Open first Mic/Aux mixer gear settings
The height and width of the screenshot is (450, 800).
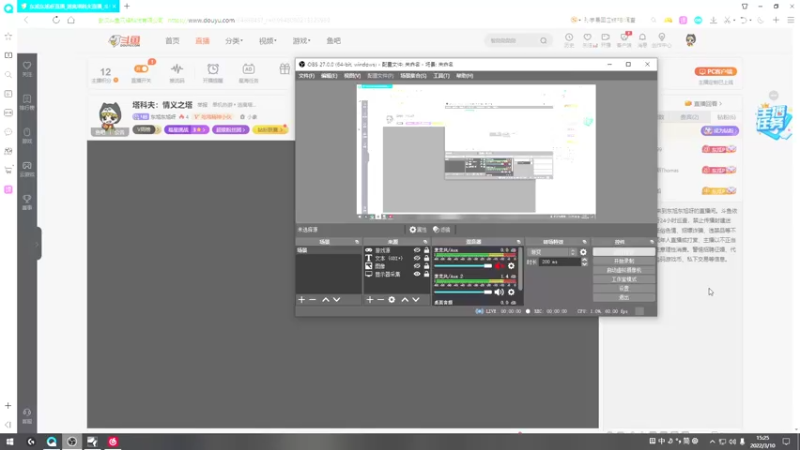coord(511,266)
